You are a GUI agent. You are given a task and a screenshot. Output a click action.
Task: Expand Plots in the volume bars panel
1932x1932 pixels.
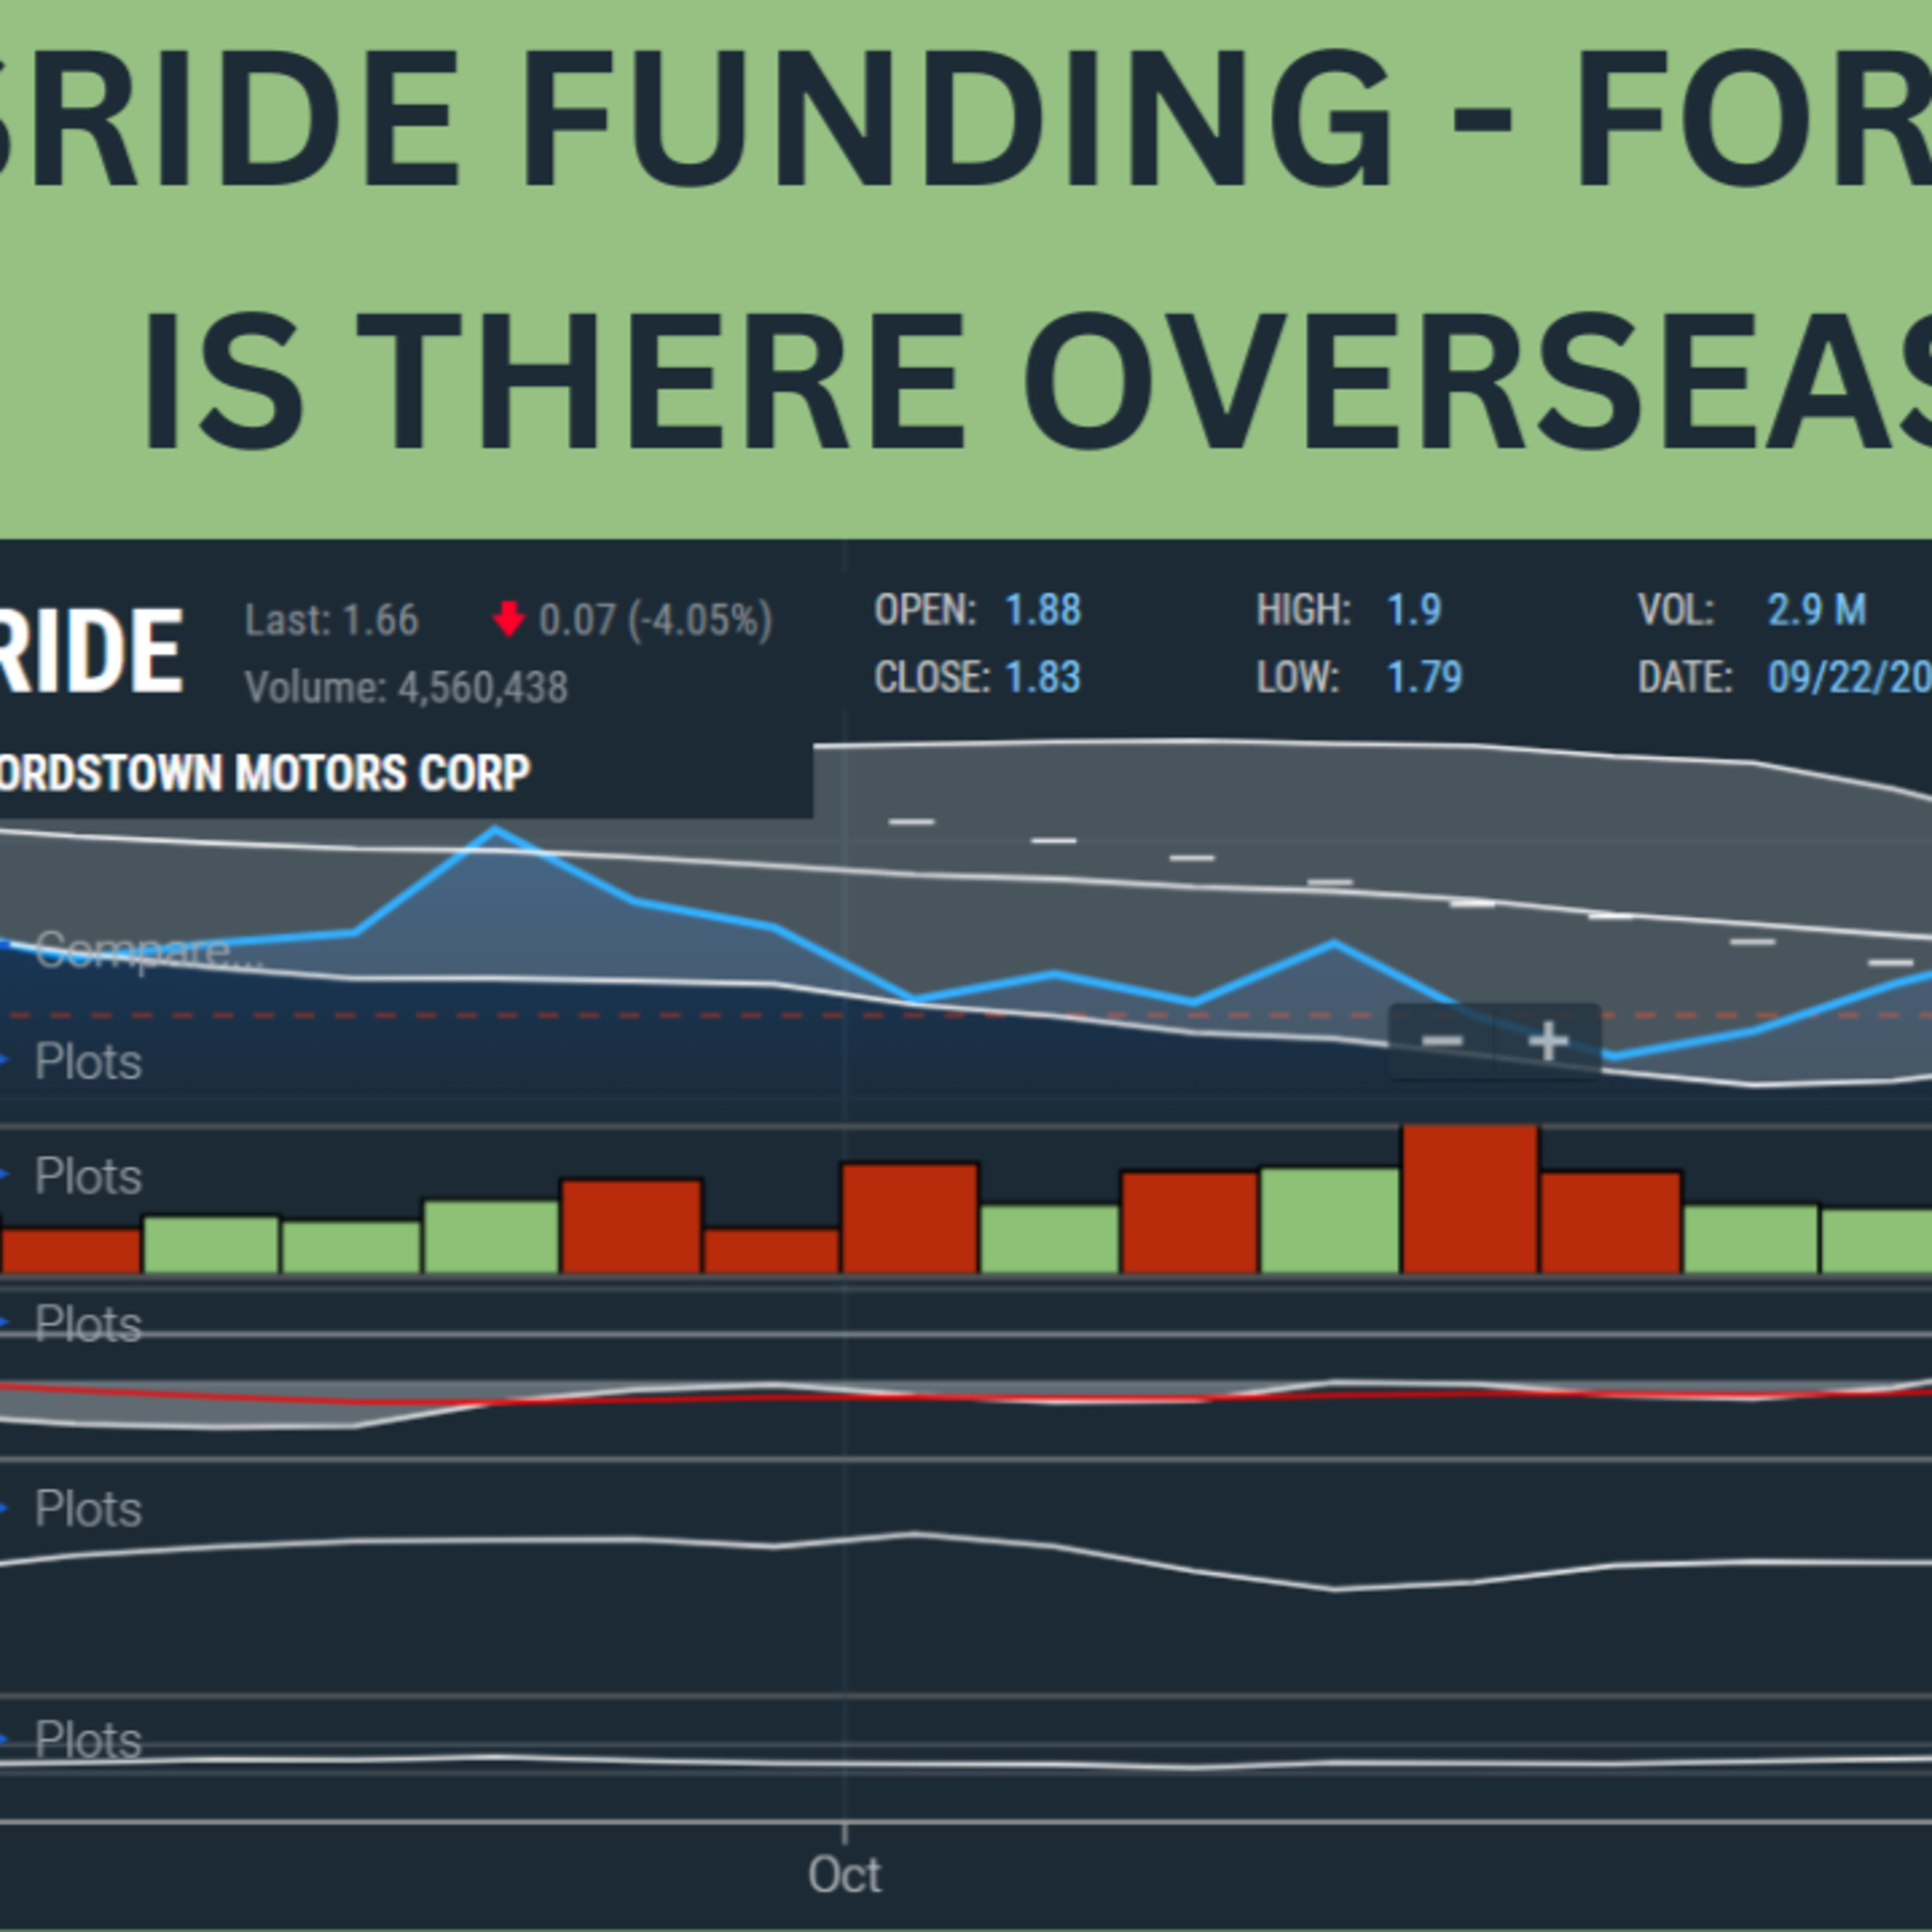coord(88,1177)
